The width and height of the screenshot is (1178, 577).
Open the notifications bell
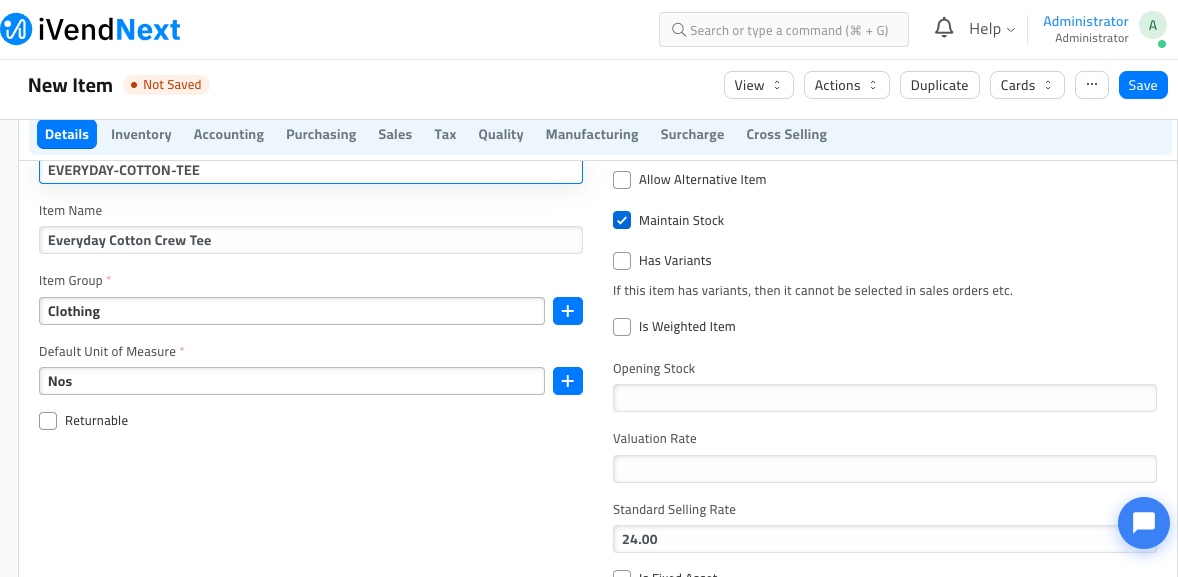click(944, 29)
